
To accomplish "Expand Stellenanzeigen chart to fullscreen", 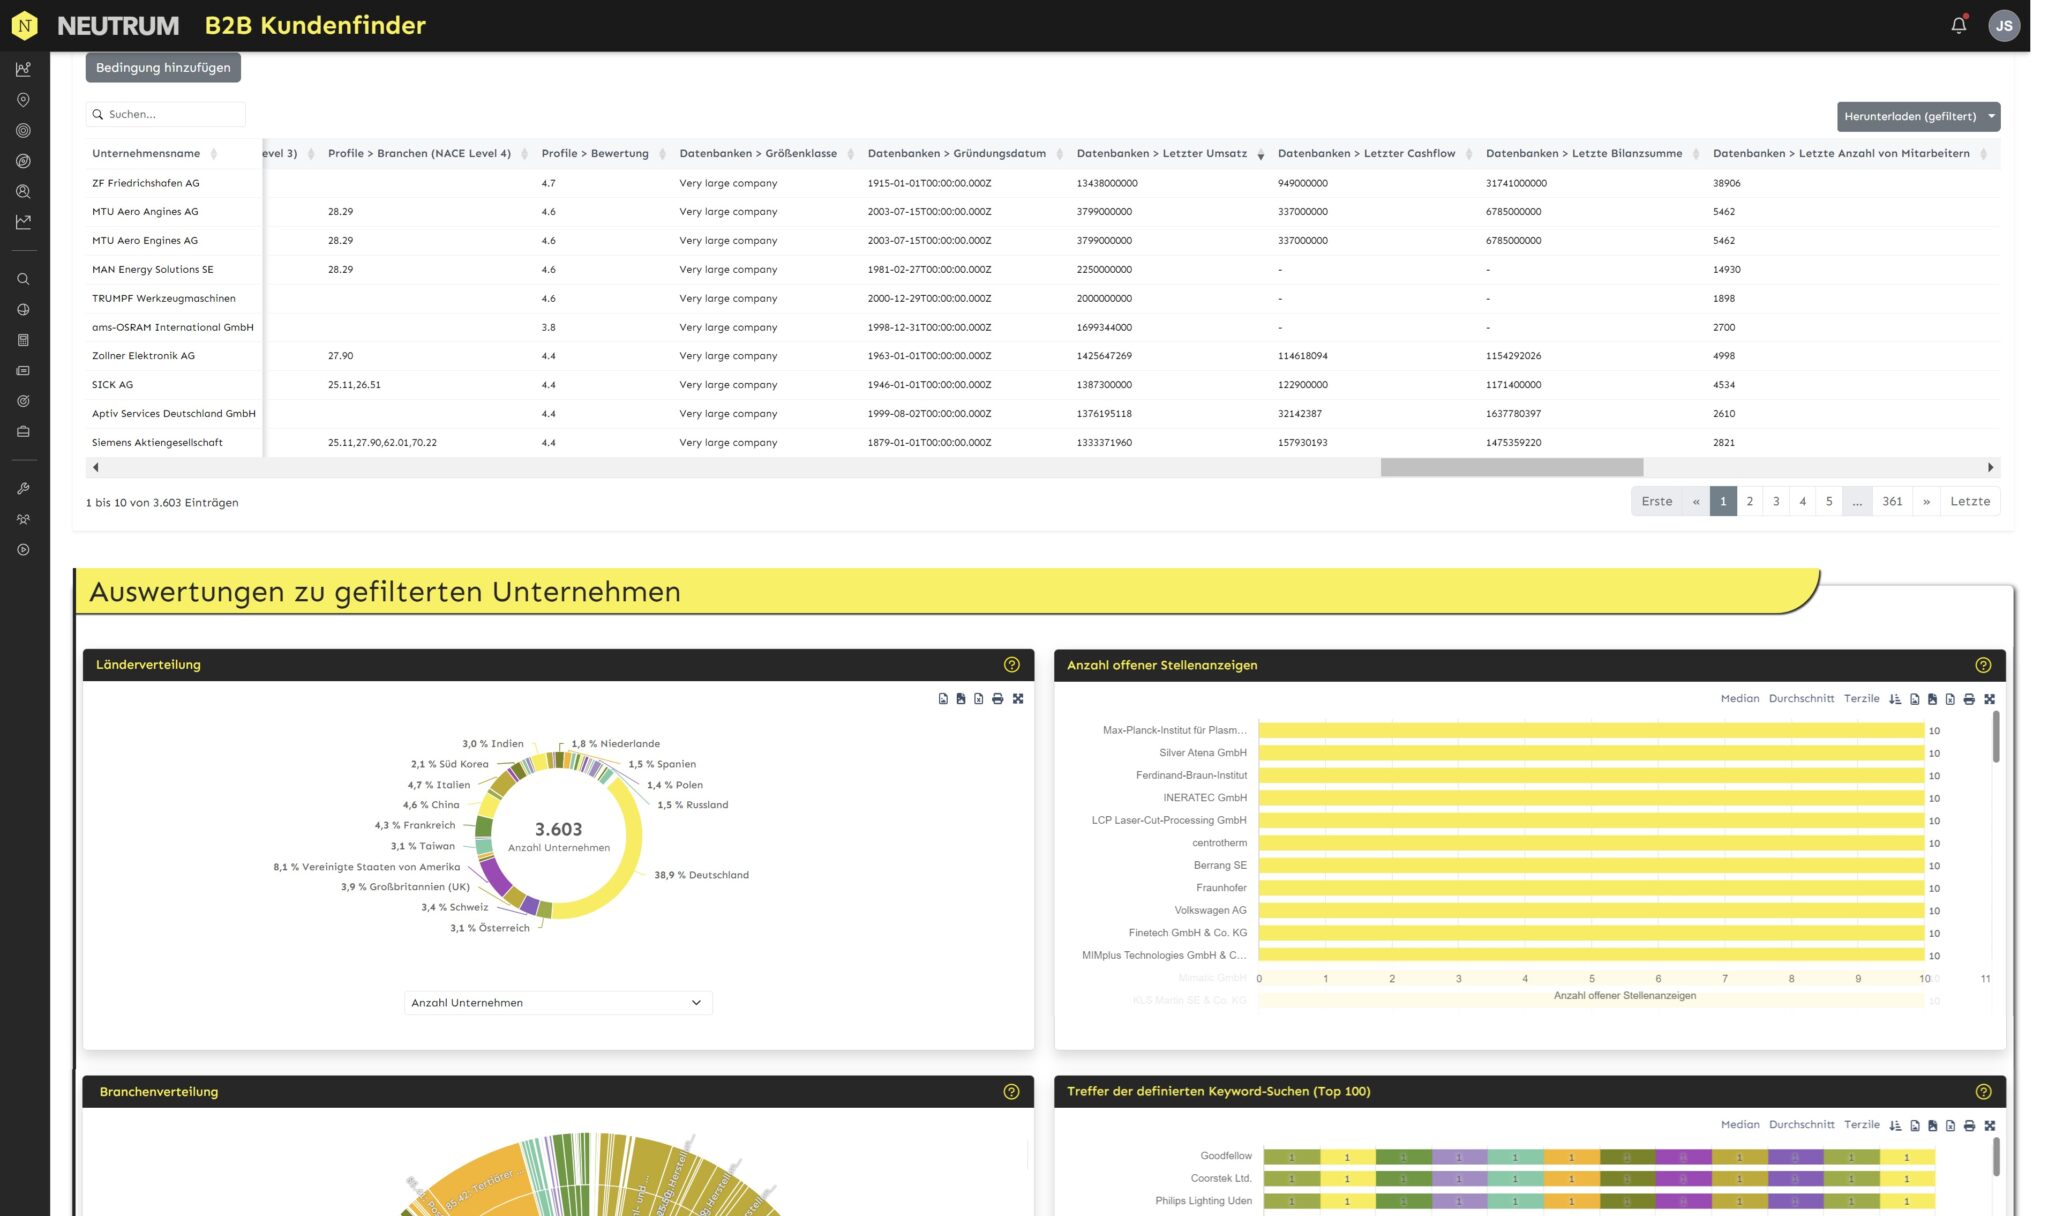I will point(1989,699).
